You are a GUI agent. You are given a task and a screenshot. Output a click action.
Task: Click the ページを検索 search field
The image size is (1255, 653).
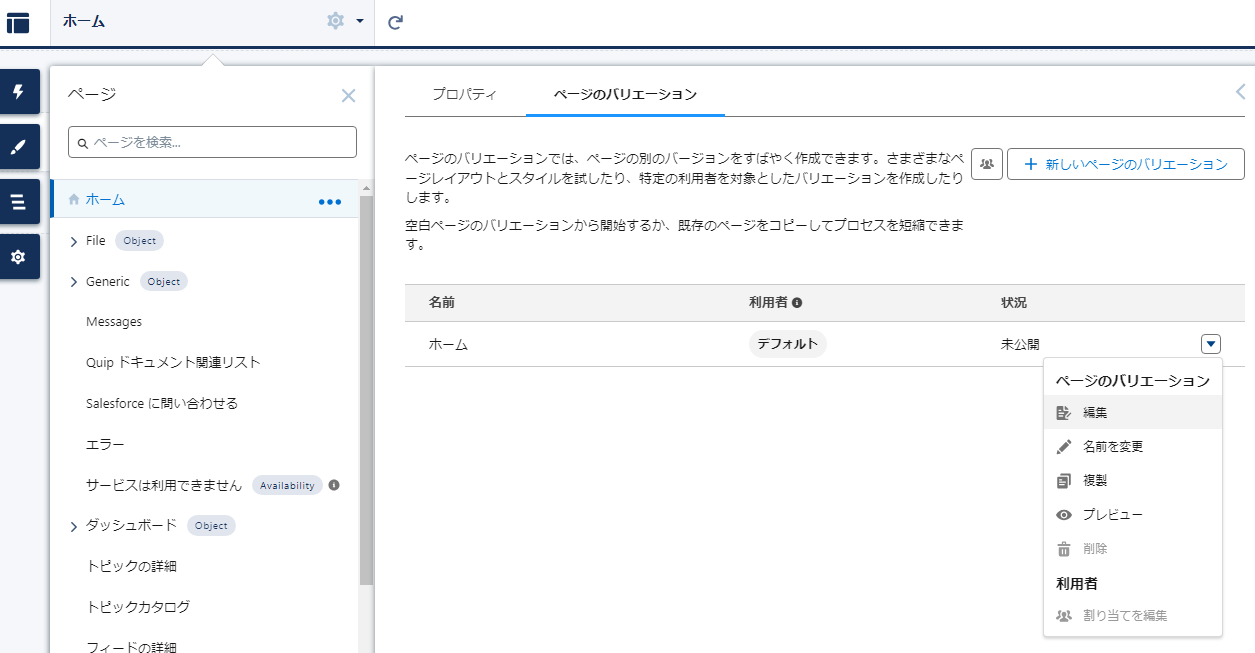click(212, 142)
